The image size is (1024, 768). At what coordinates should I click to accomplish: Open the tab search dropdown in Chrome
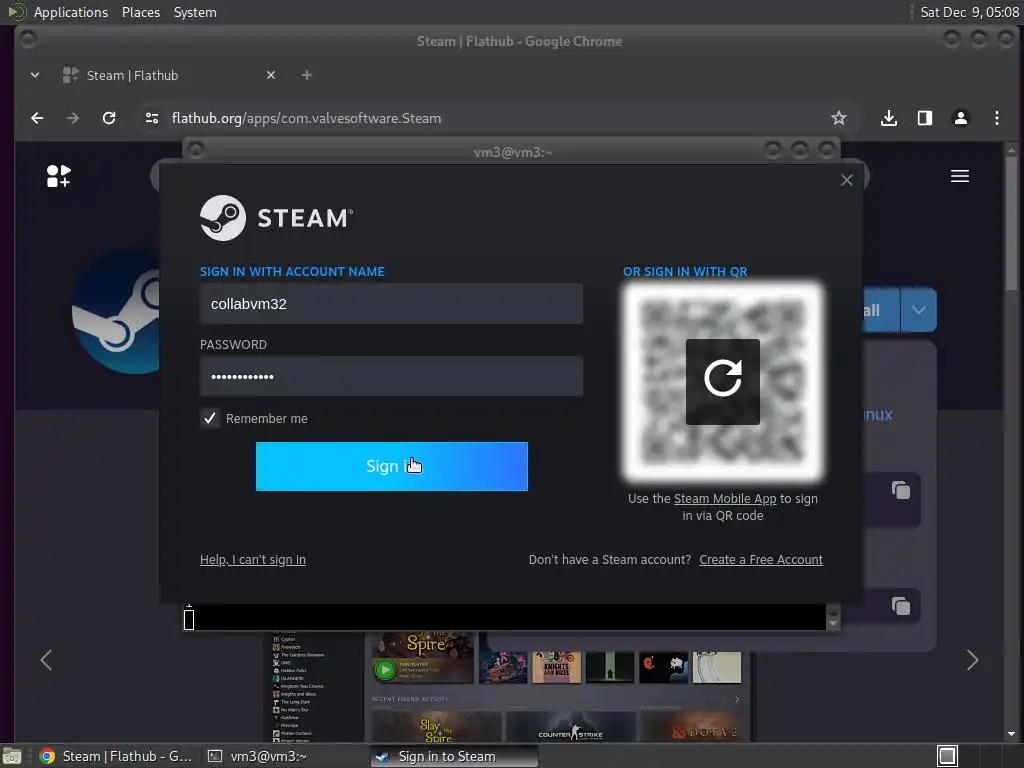point(35,75)
